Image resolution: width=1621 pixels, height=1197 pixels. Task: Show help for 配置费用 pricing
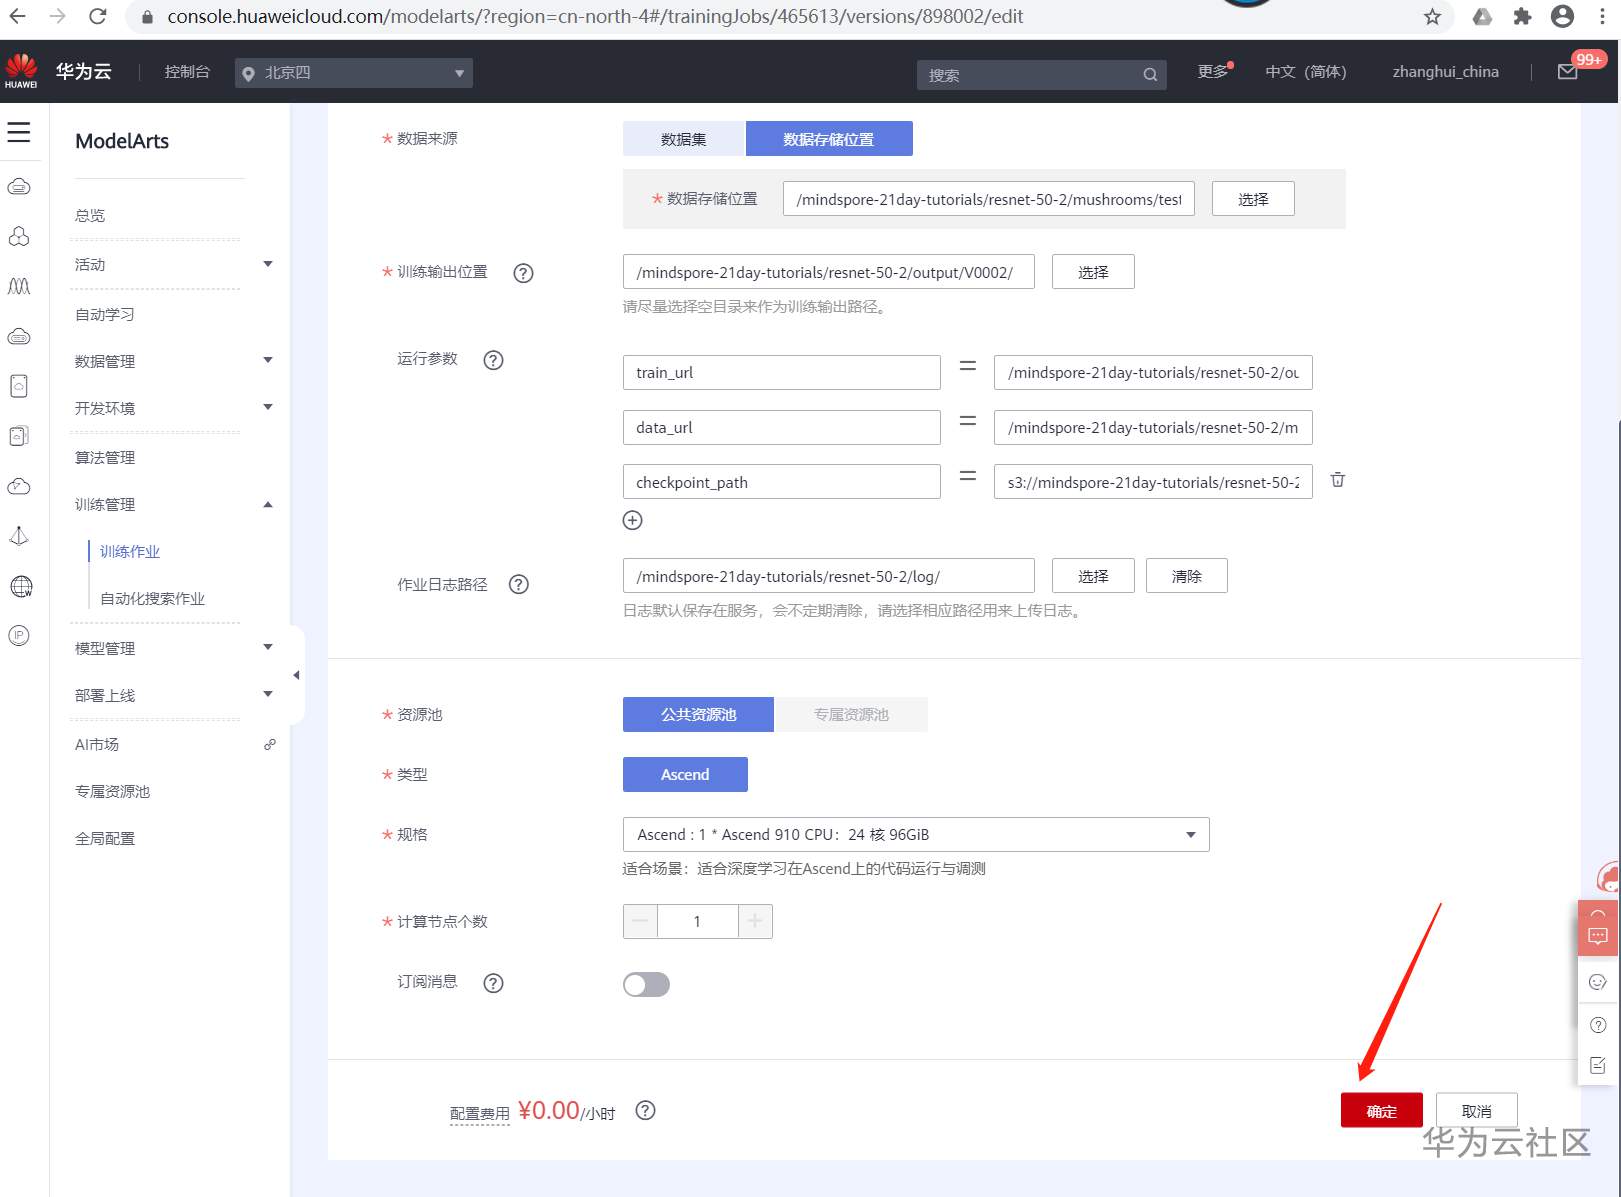[646, 1110]
